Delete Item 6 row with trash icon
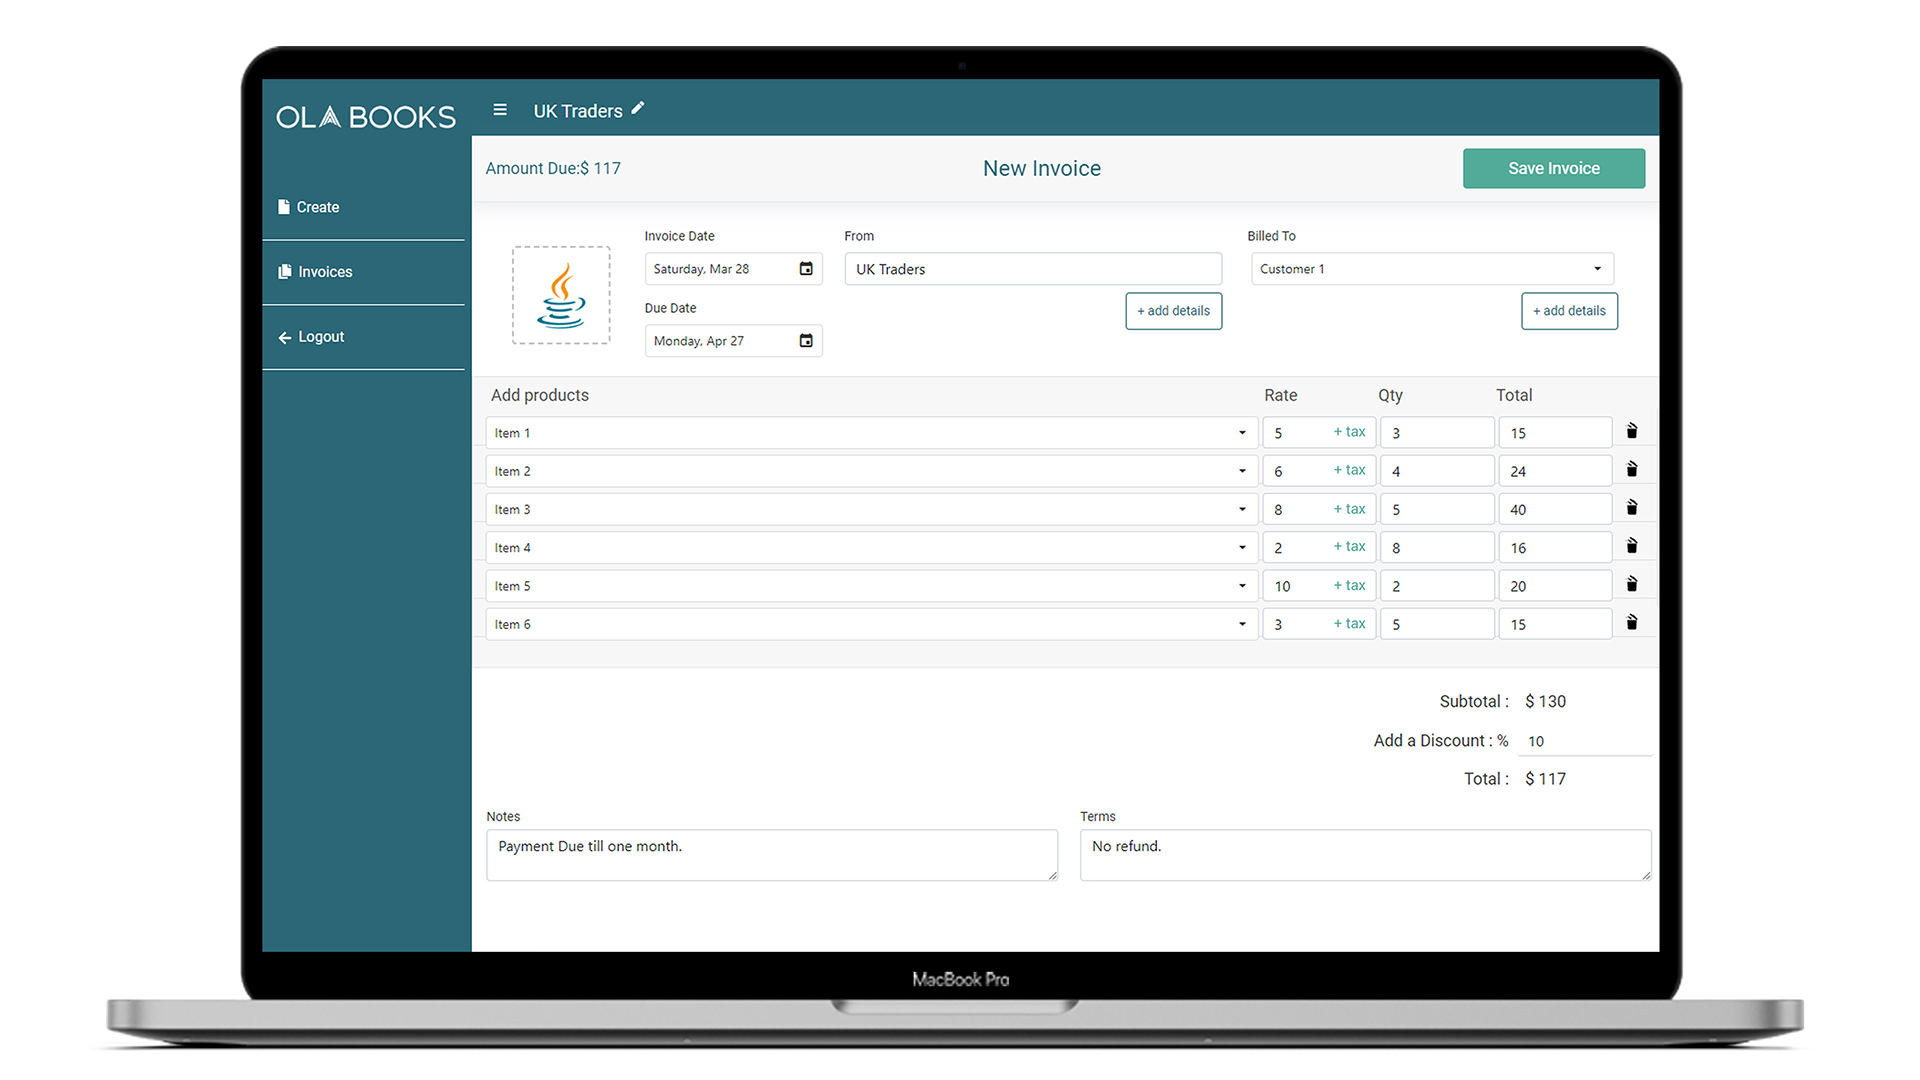This screenshot has height=1080, width=1920. pos(1631,623)
